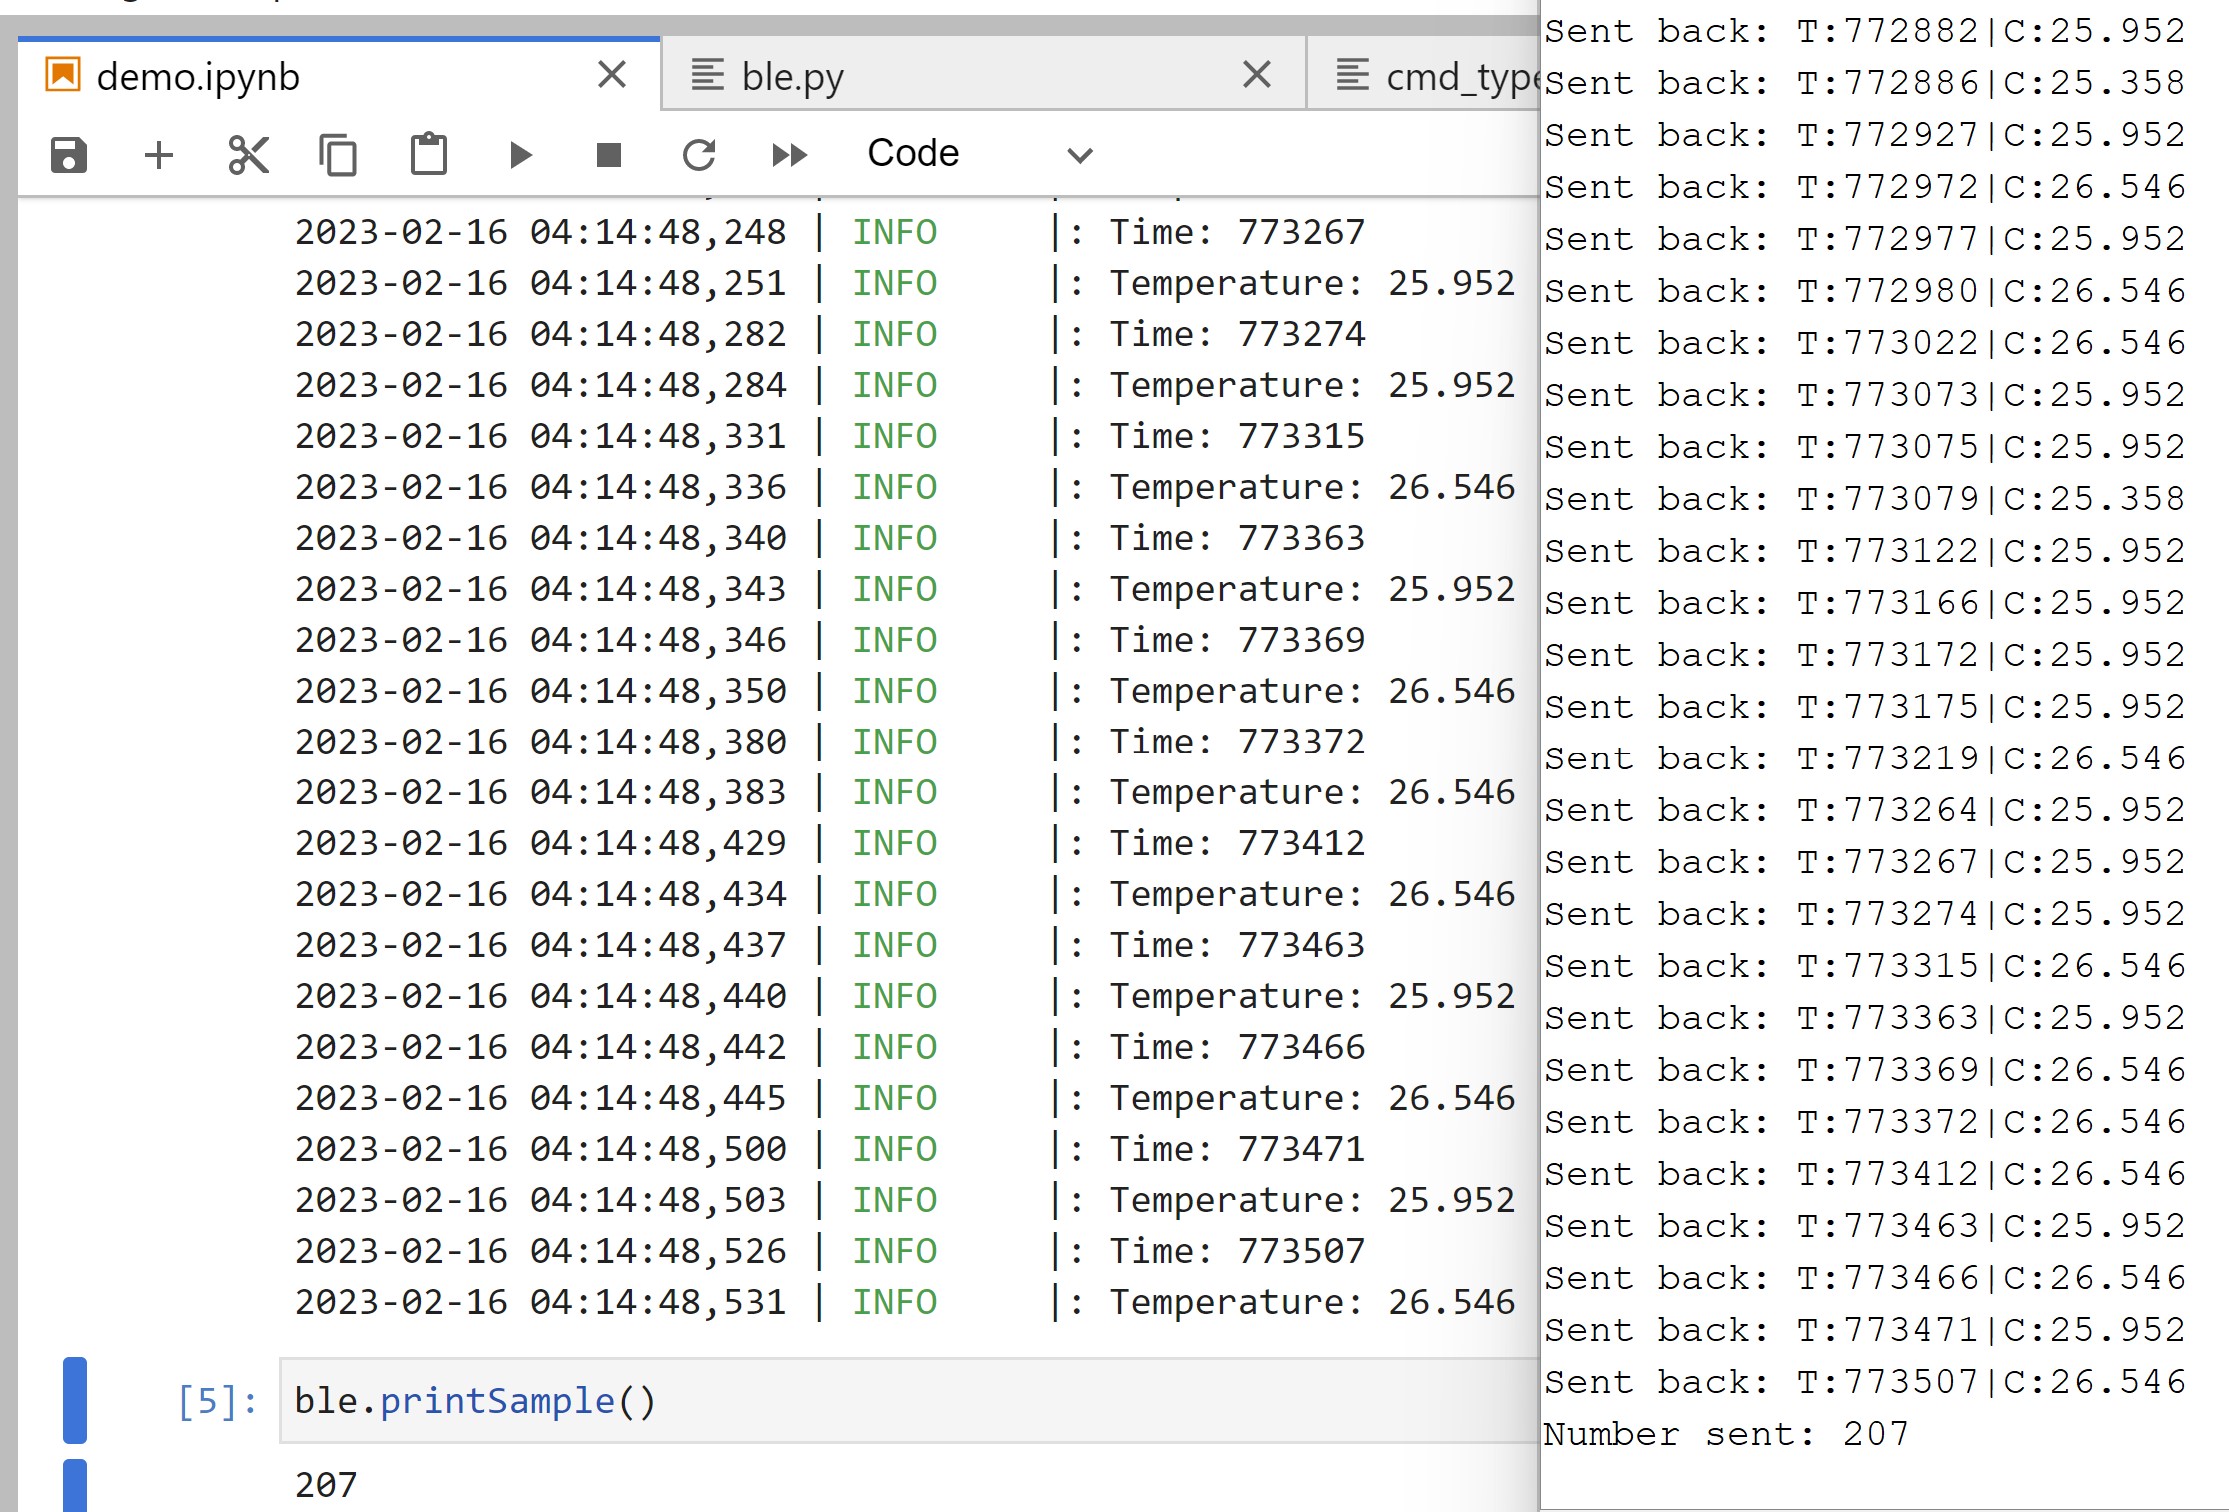
Task: Click the log timestamp 04:14:48,500
Action: pyautogui.click(x=658, y=1149)
